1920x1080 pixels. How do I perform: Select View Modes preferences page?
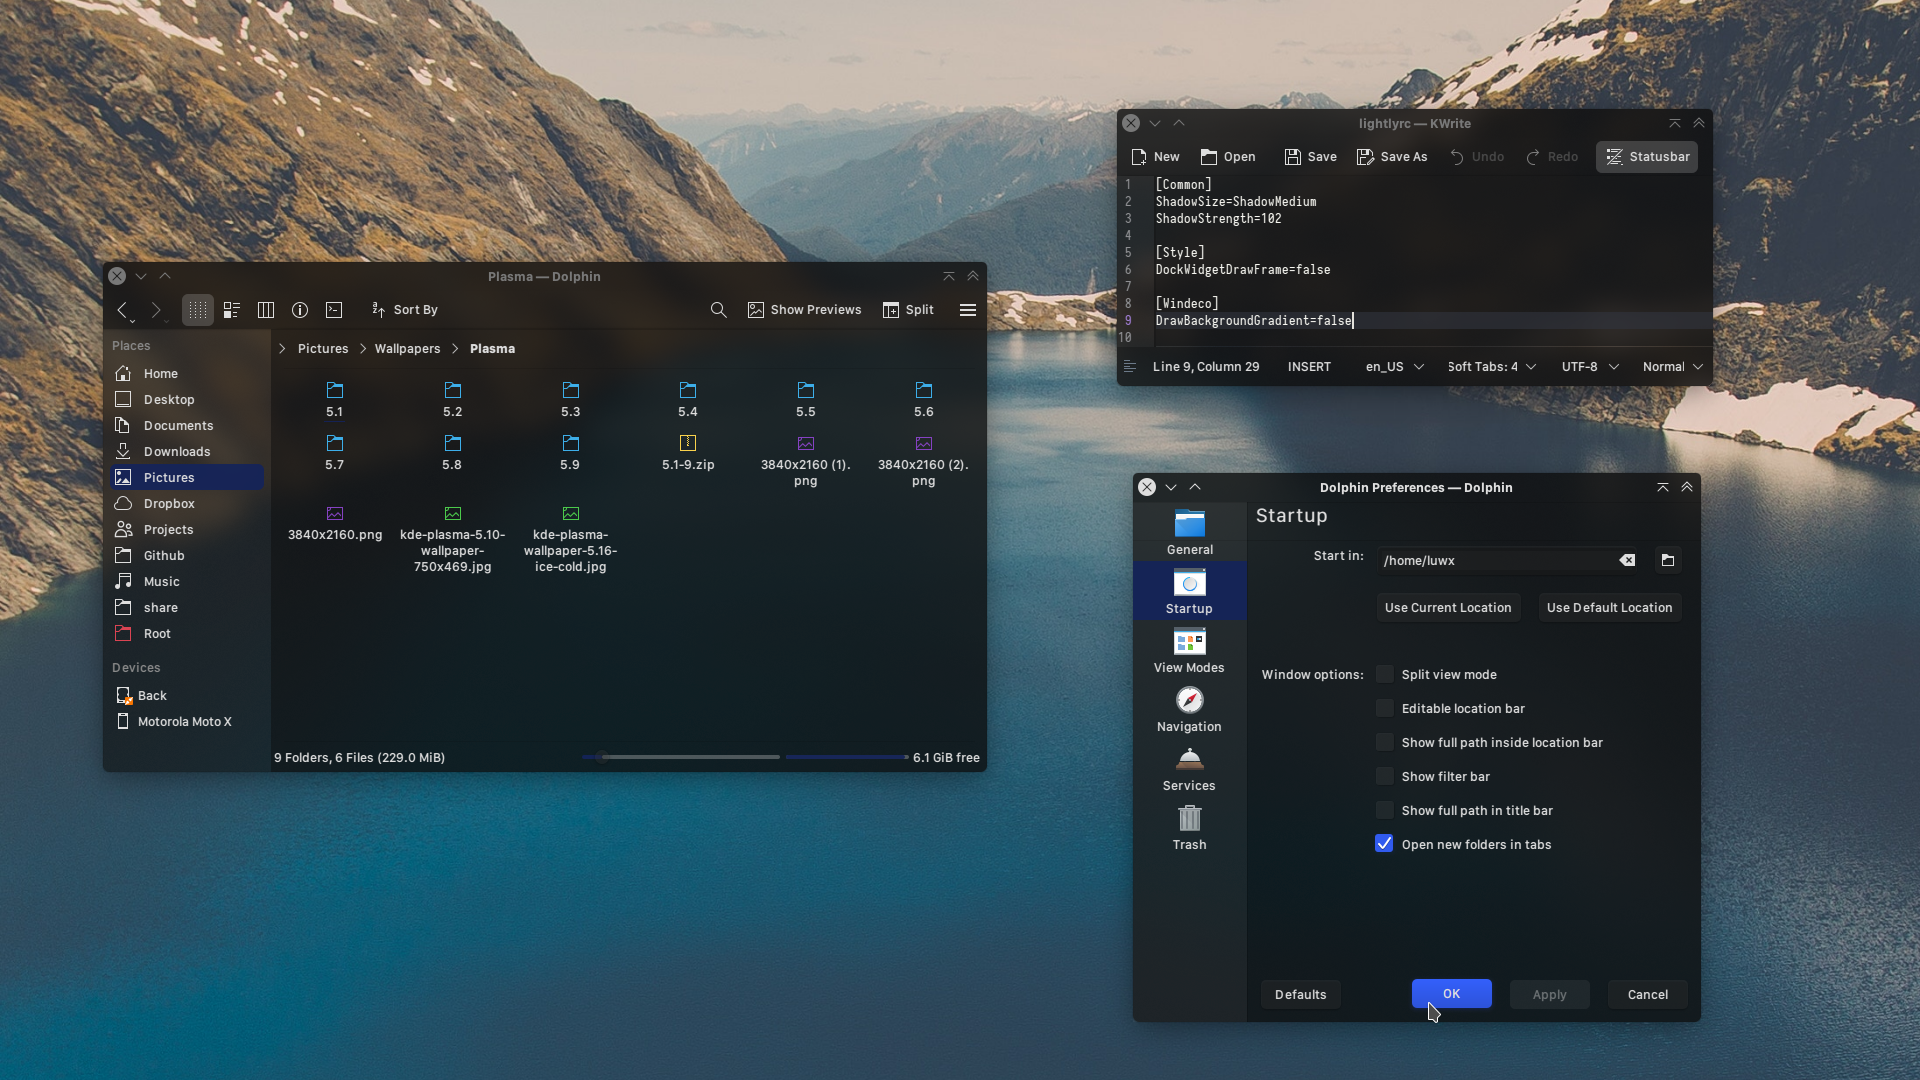[x=1189, y=650]
